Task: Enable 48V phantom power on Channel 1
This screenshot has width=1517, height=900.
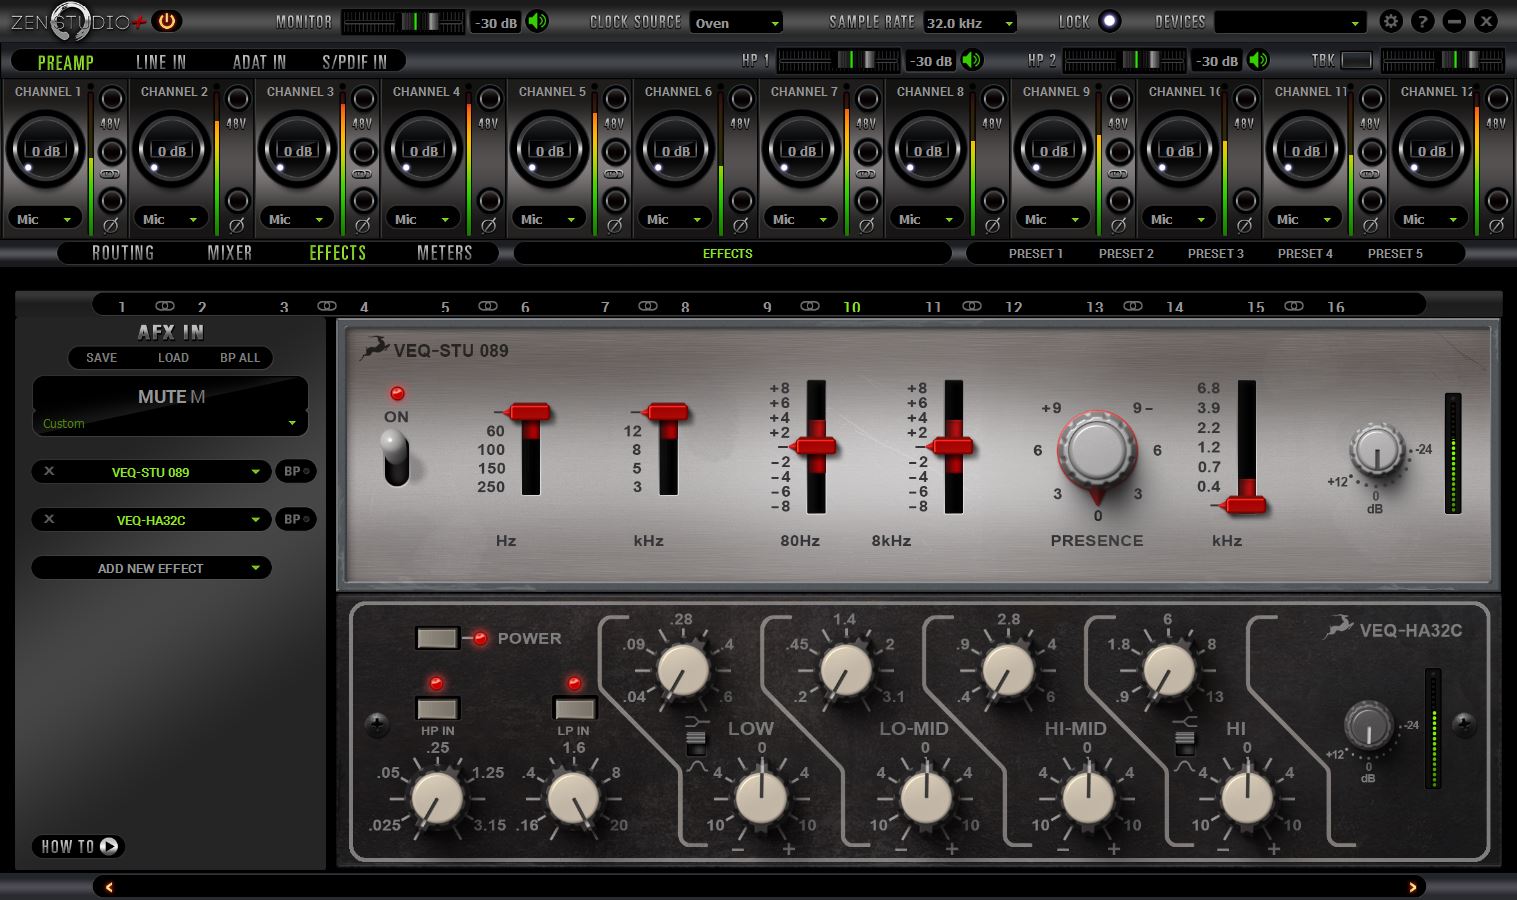Action: point(111,99)
